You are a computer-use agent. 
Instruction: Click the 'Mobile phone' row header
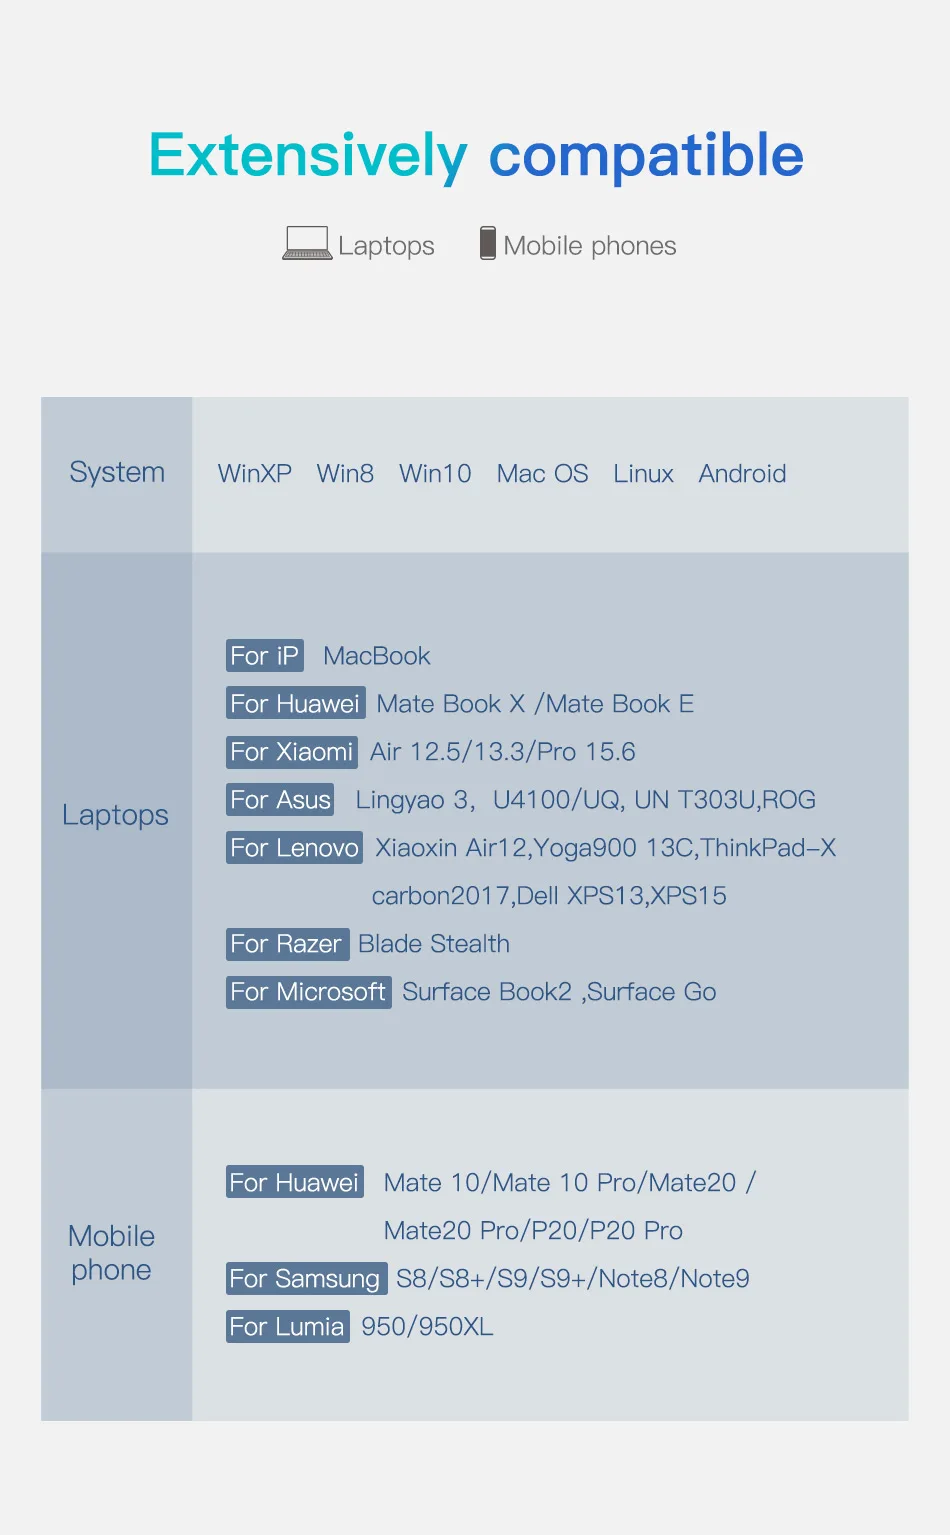click(x=111, y=1253)
